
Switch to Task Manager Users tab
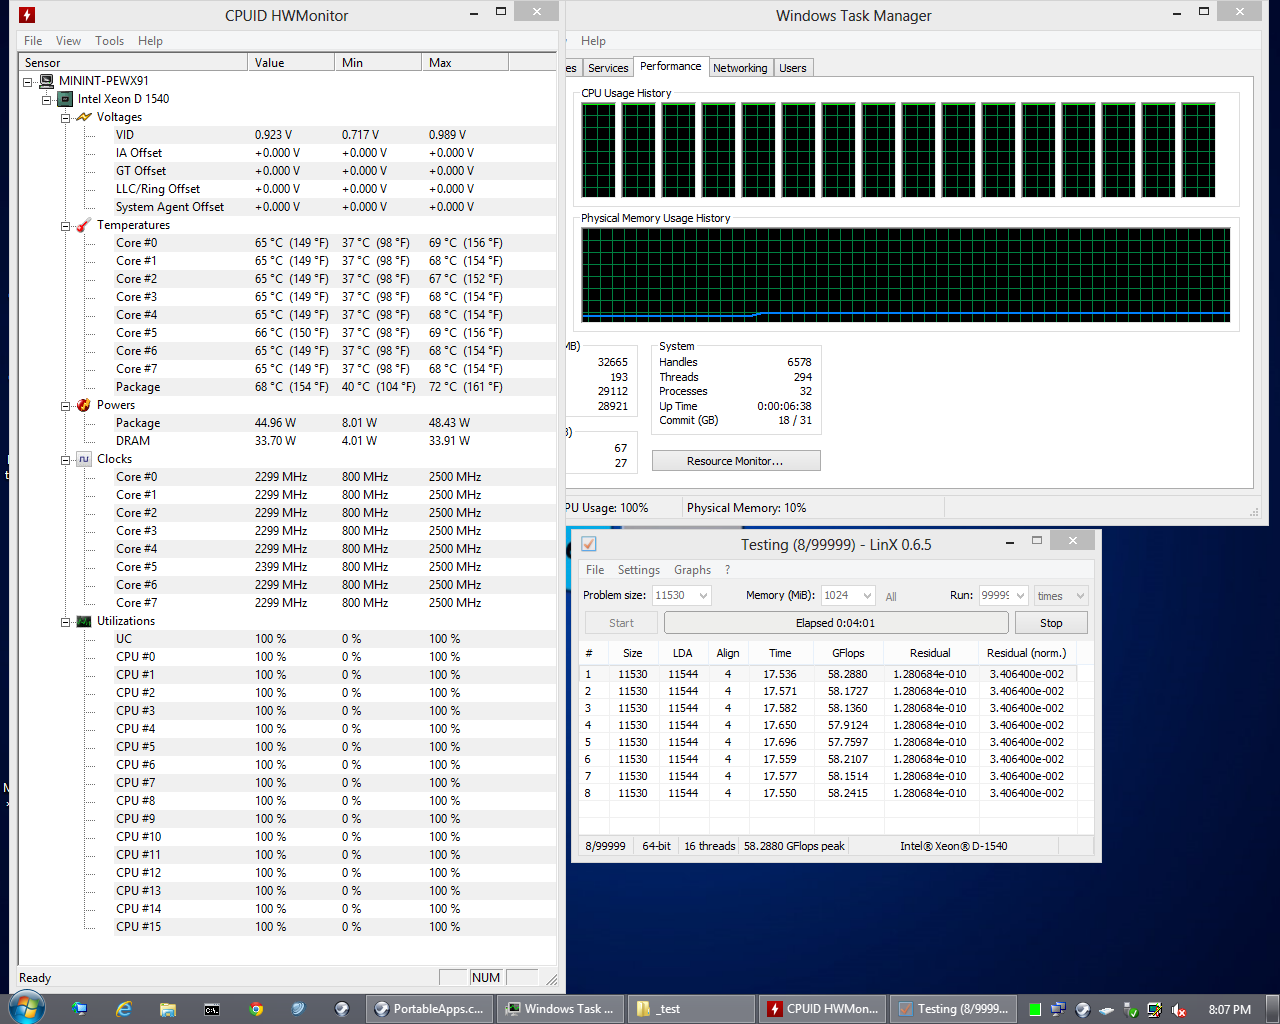[793, 68]
